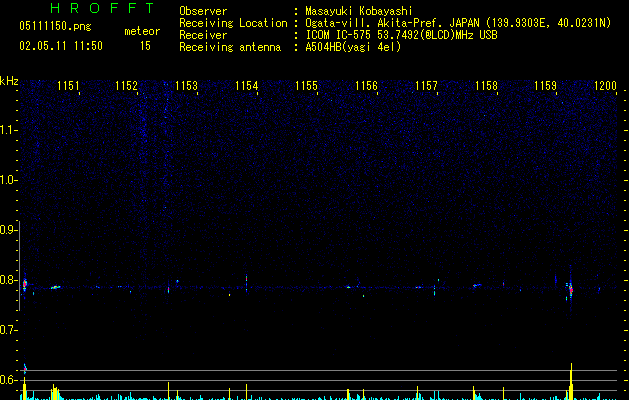Click the 1.0 kHz axis label
The width and height of the screenshot is (629, 400).
9,180
